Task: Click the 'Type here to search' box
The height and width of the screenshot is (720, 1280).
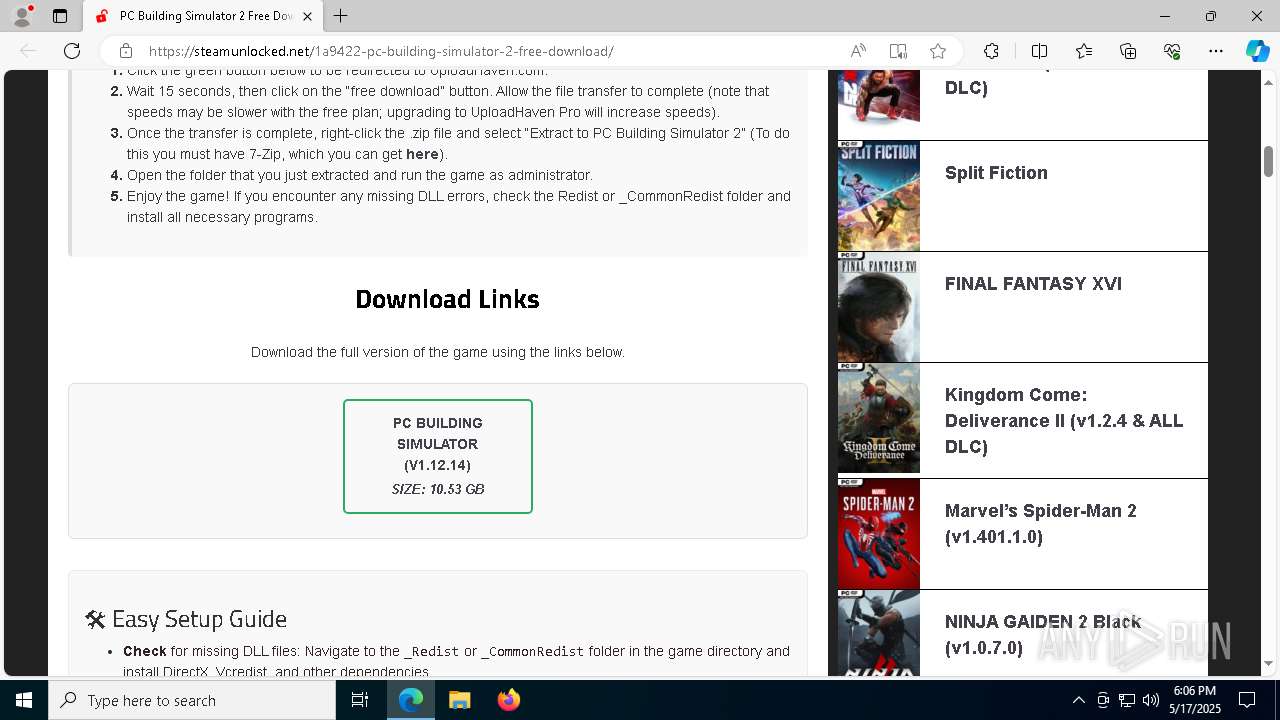Action: tap(192, 700)
